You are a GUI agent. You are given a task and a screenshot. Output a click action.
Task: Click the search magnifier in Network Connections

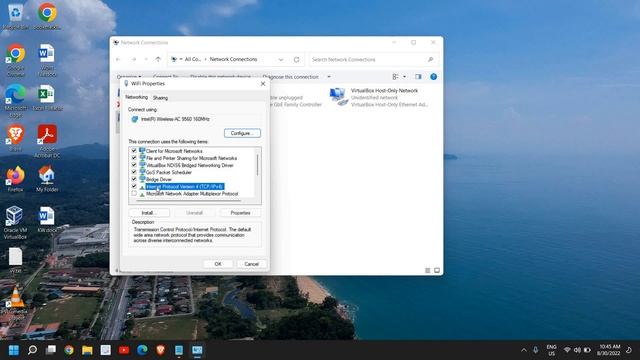tap(430, 60)
